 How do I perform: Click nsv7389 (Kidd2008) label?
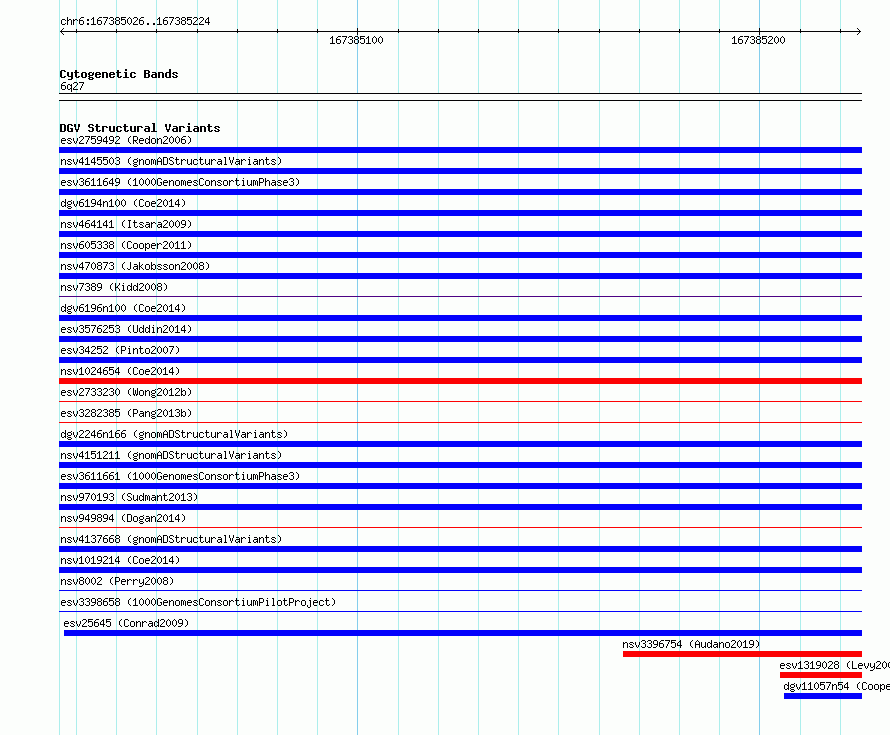pos(114,287)
